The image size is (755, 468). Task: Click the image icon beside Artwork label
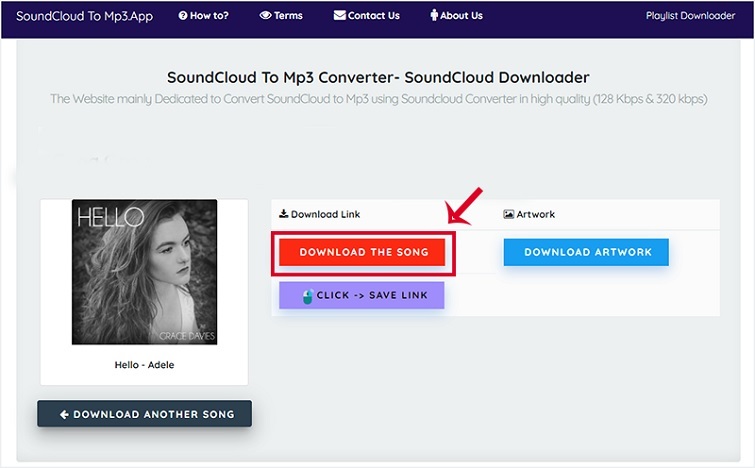(x=508, y=214)
